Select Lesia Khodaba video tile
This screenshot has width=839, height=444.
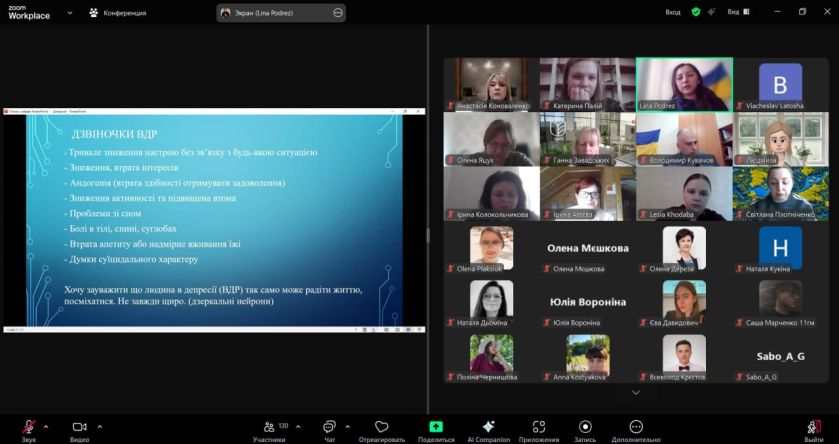[x=684, y=194]
